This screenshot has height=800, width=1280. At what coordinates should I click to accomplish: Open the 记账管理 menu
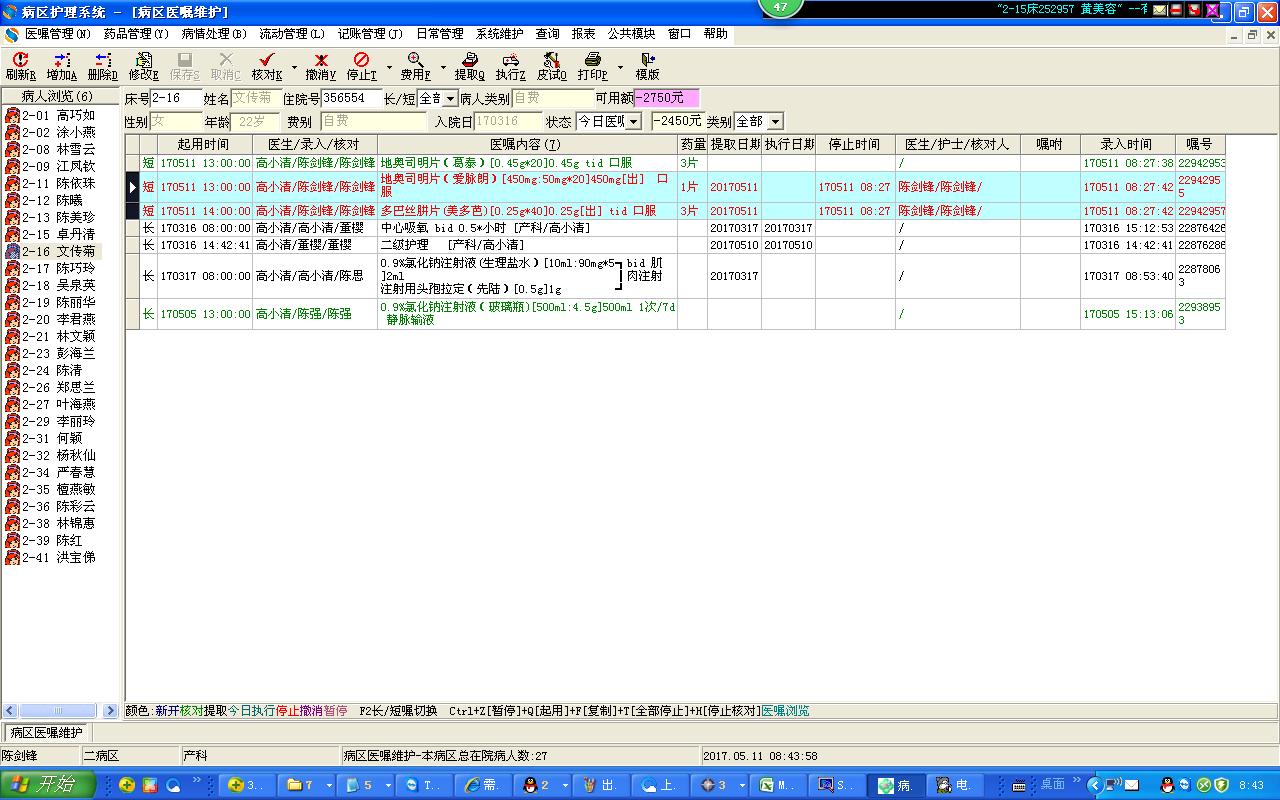(370, 34)
